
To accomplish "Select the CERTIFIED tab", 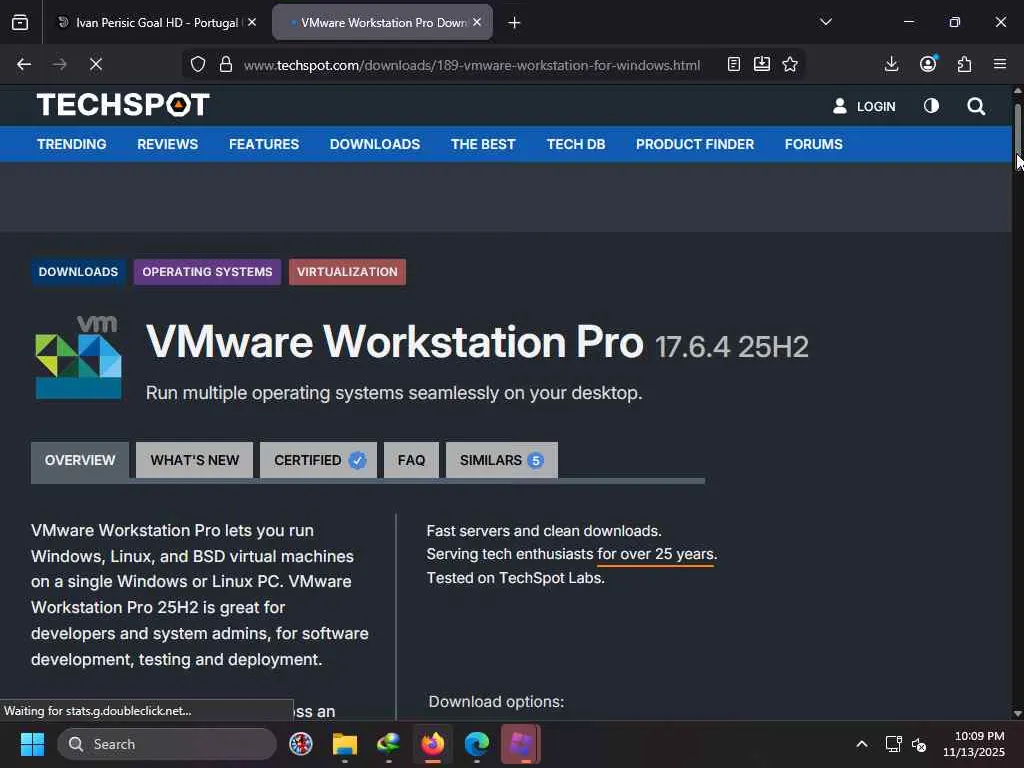I will [x=319, y=460].
